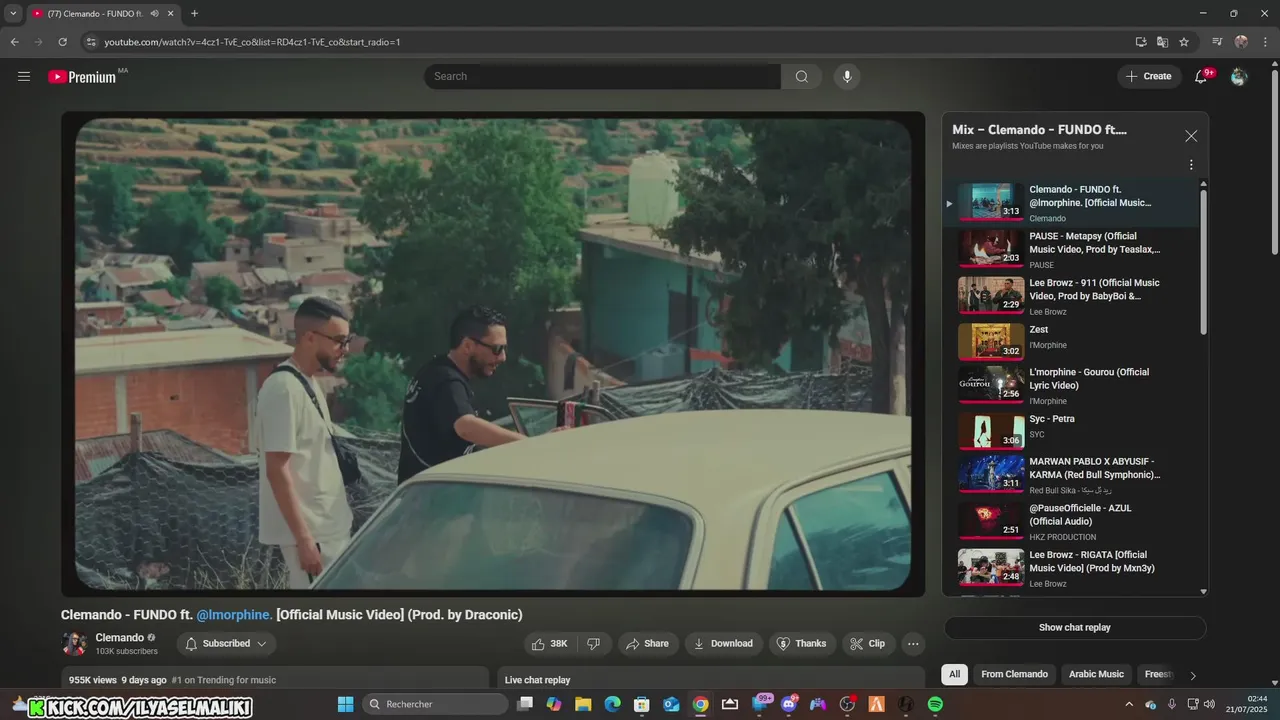Play MARWAN PABLO X ABYUSIF - KARMA
Screen dimensions: 1280x720
[x=1070, y=475]
